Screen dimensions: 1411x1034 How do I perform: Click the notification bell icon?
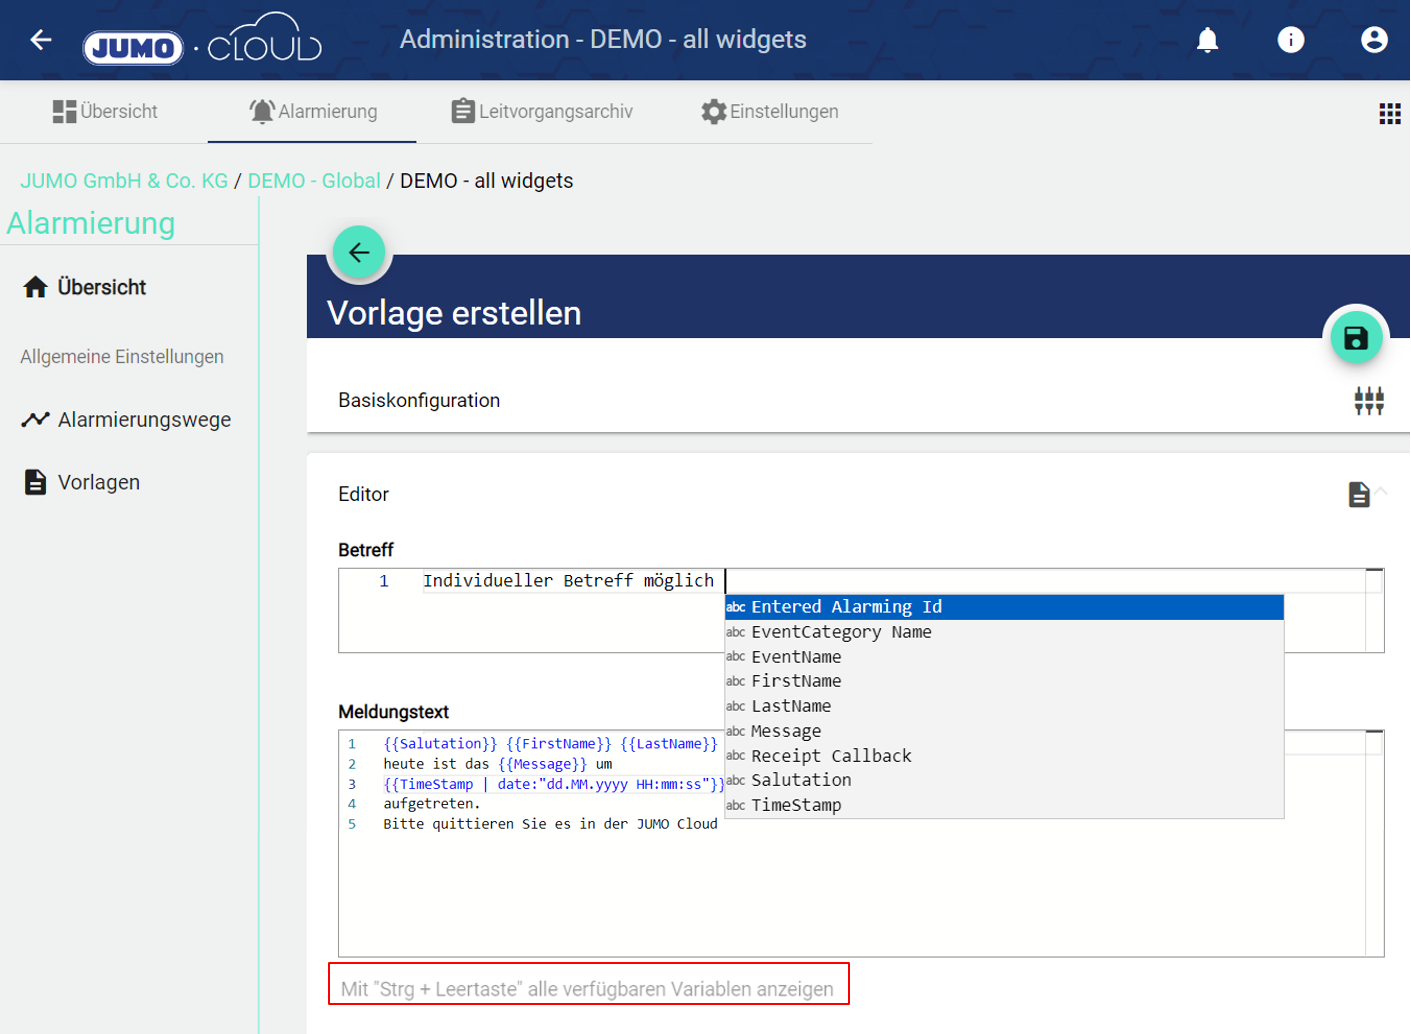(x=1207, y=40)
